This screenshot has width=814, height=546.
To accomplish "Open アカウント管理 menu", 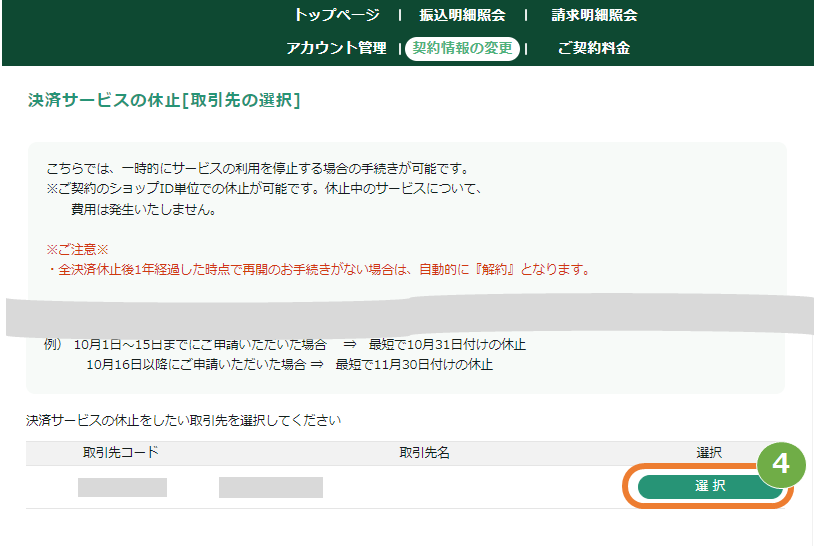I will (336, 48).
